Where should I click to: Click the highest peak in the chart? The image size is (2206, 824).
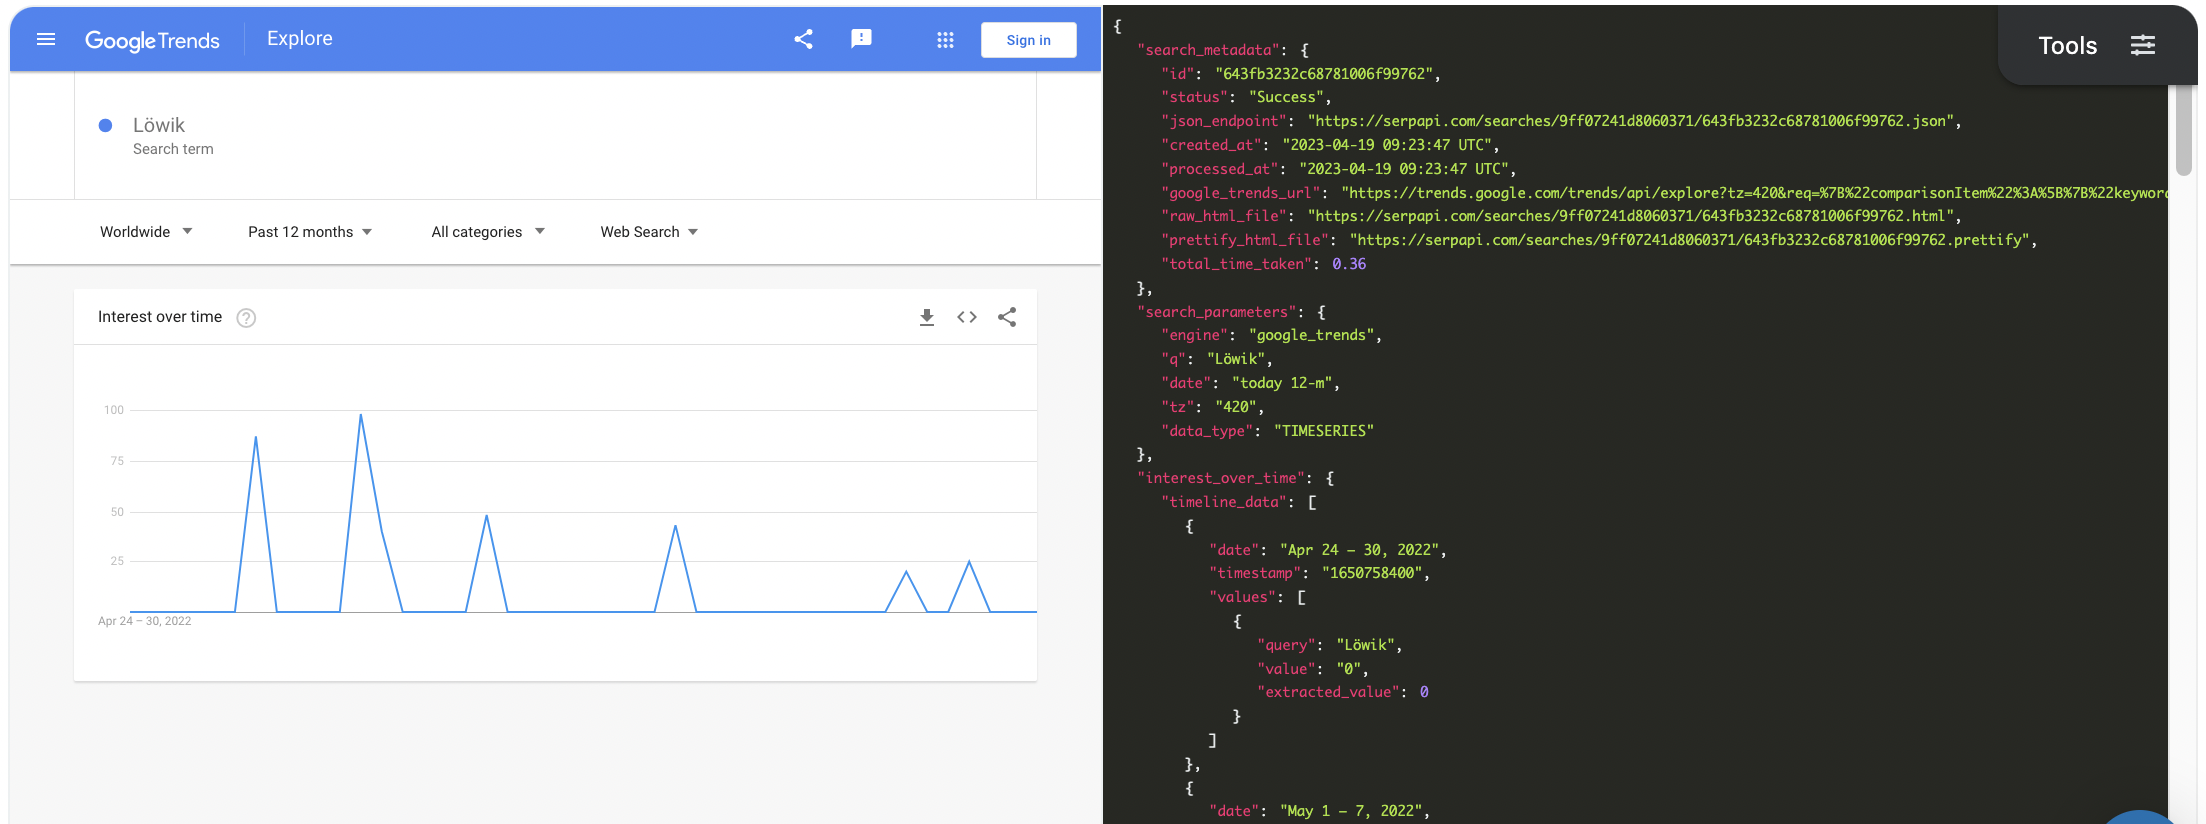click(x=361, y=415)
